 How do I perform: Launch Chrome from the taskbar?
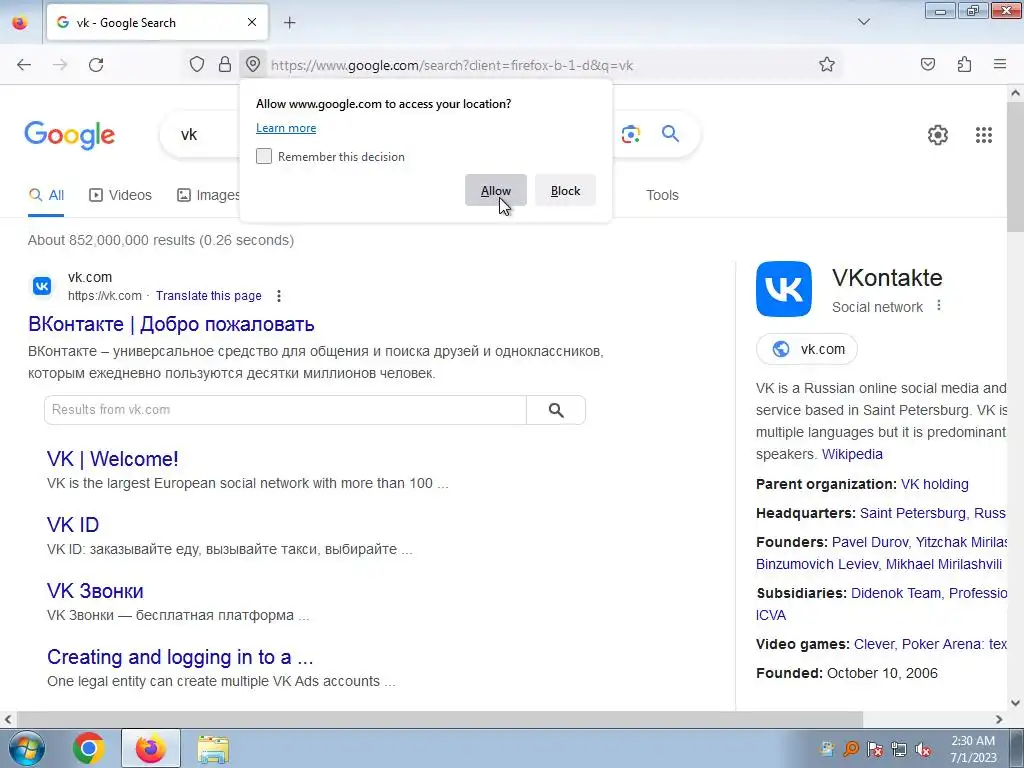click(x=88, y=748)
